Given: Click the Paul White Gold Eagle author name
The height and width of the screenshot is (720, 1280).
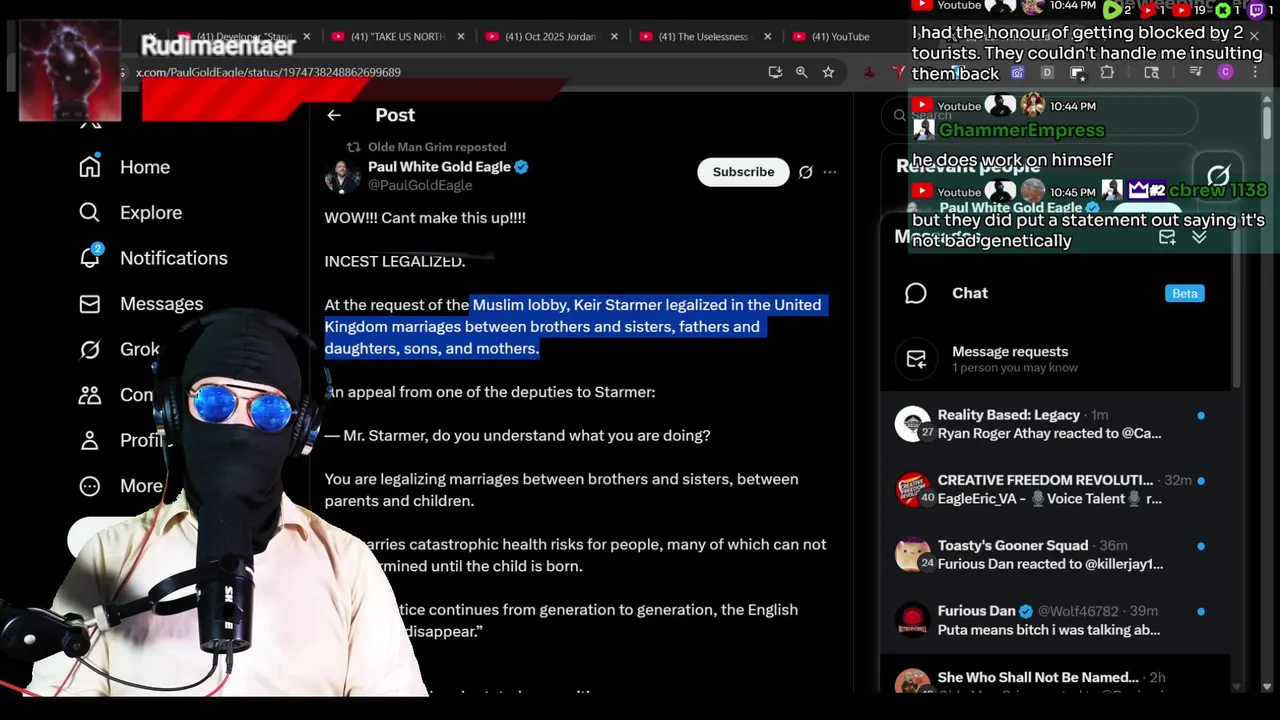Looking at the screenshot, I should click(x=439, y=167).
